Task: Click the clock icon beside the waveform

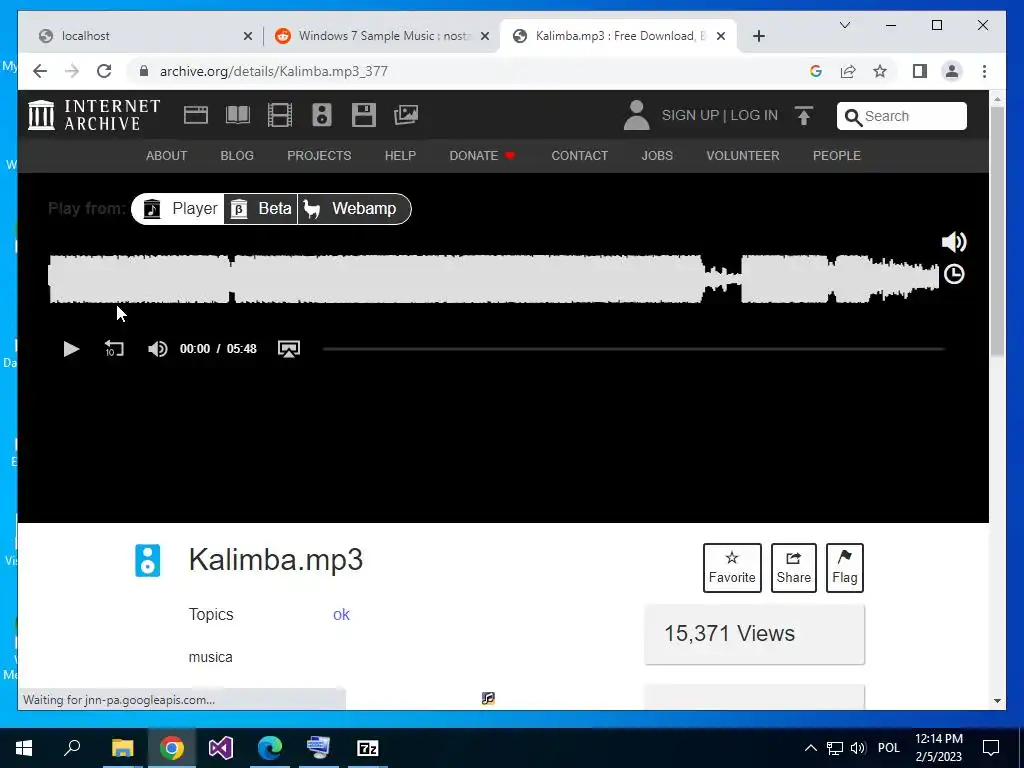Action: [954, 274]
